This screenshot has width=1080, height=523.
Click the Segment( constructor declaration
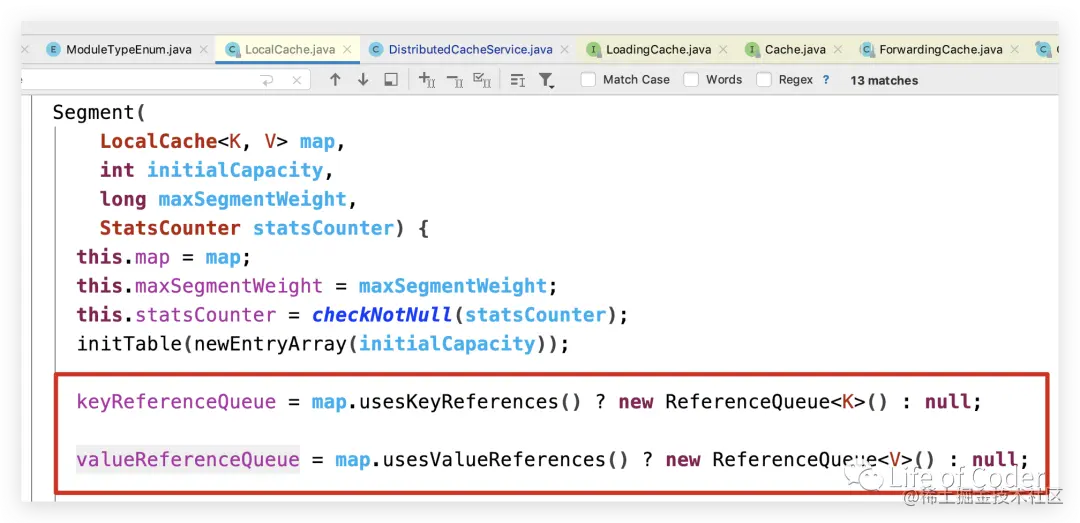(99, 112)
